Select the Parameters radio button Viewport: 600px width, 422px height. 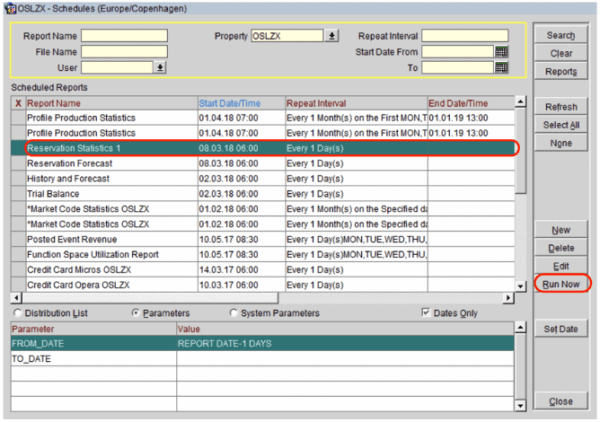[x=135, y=313]
